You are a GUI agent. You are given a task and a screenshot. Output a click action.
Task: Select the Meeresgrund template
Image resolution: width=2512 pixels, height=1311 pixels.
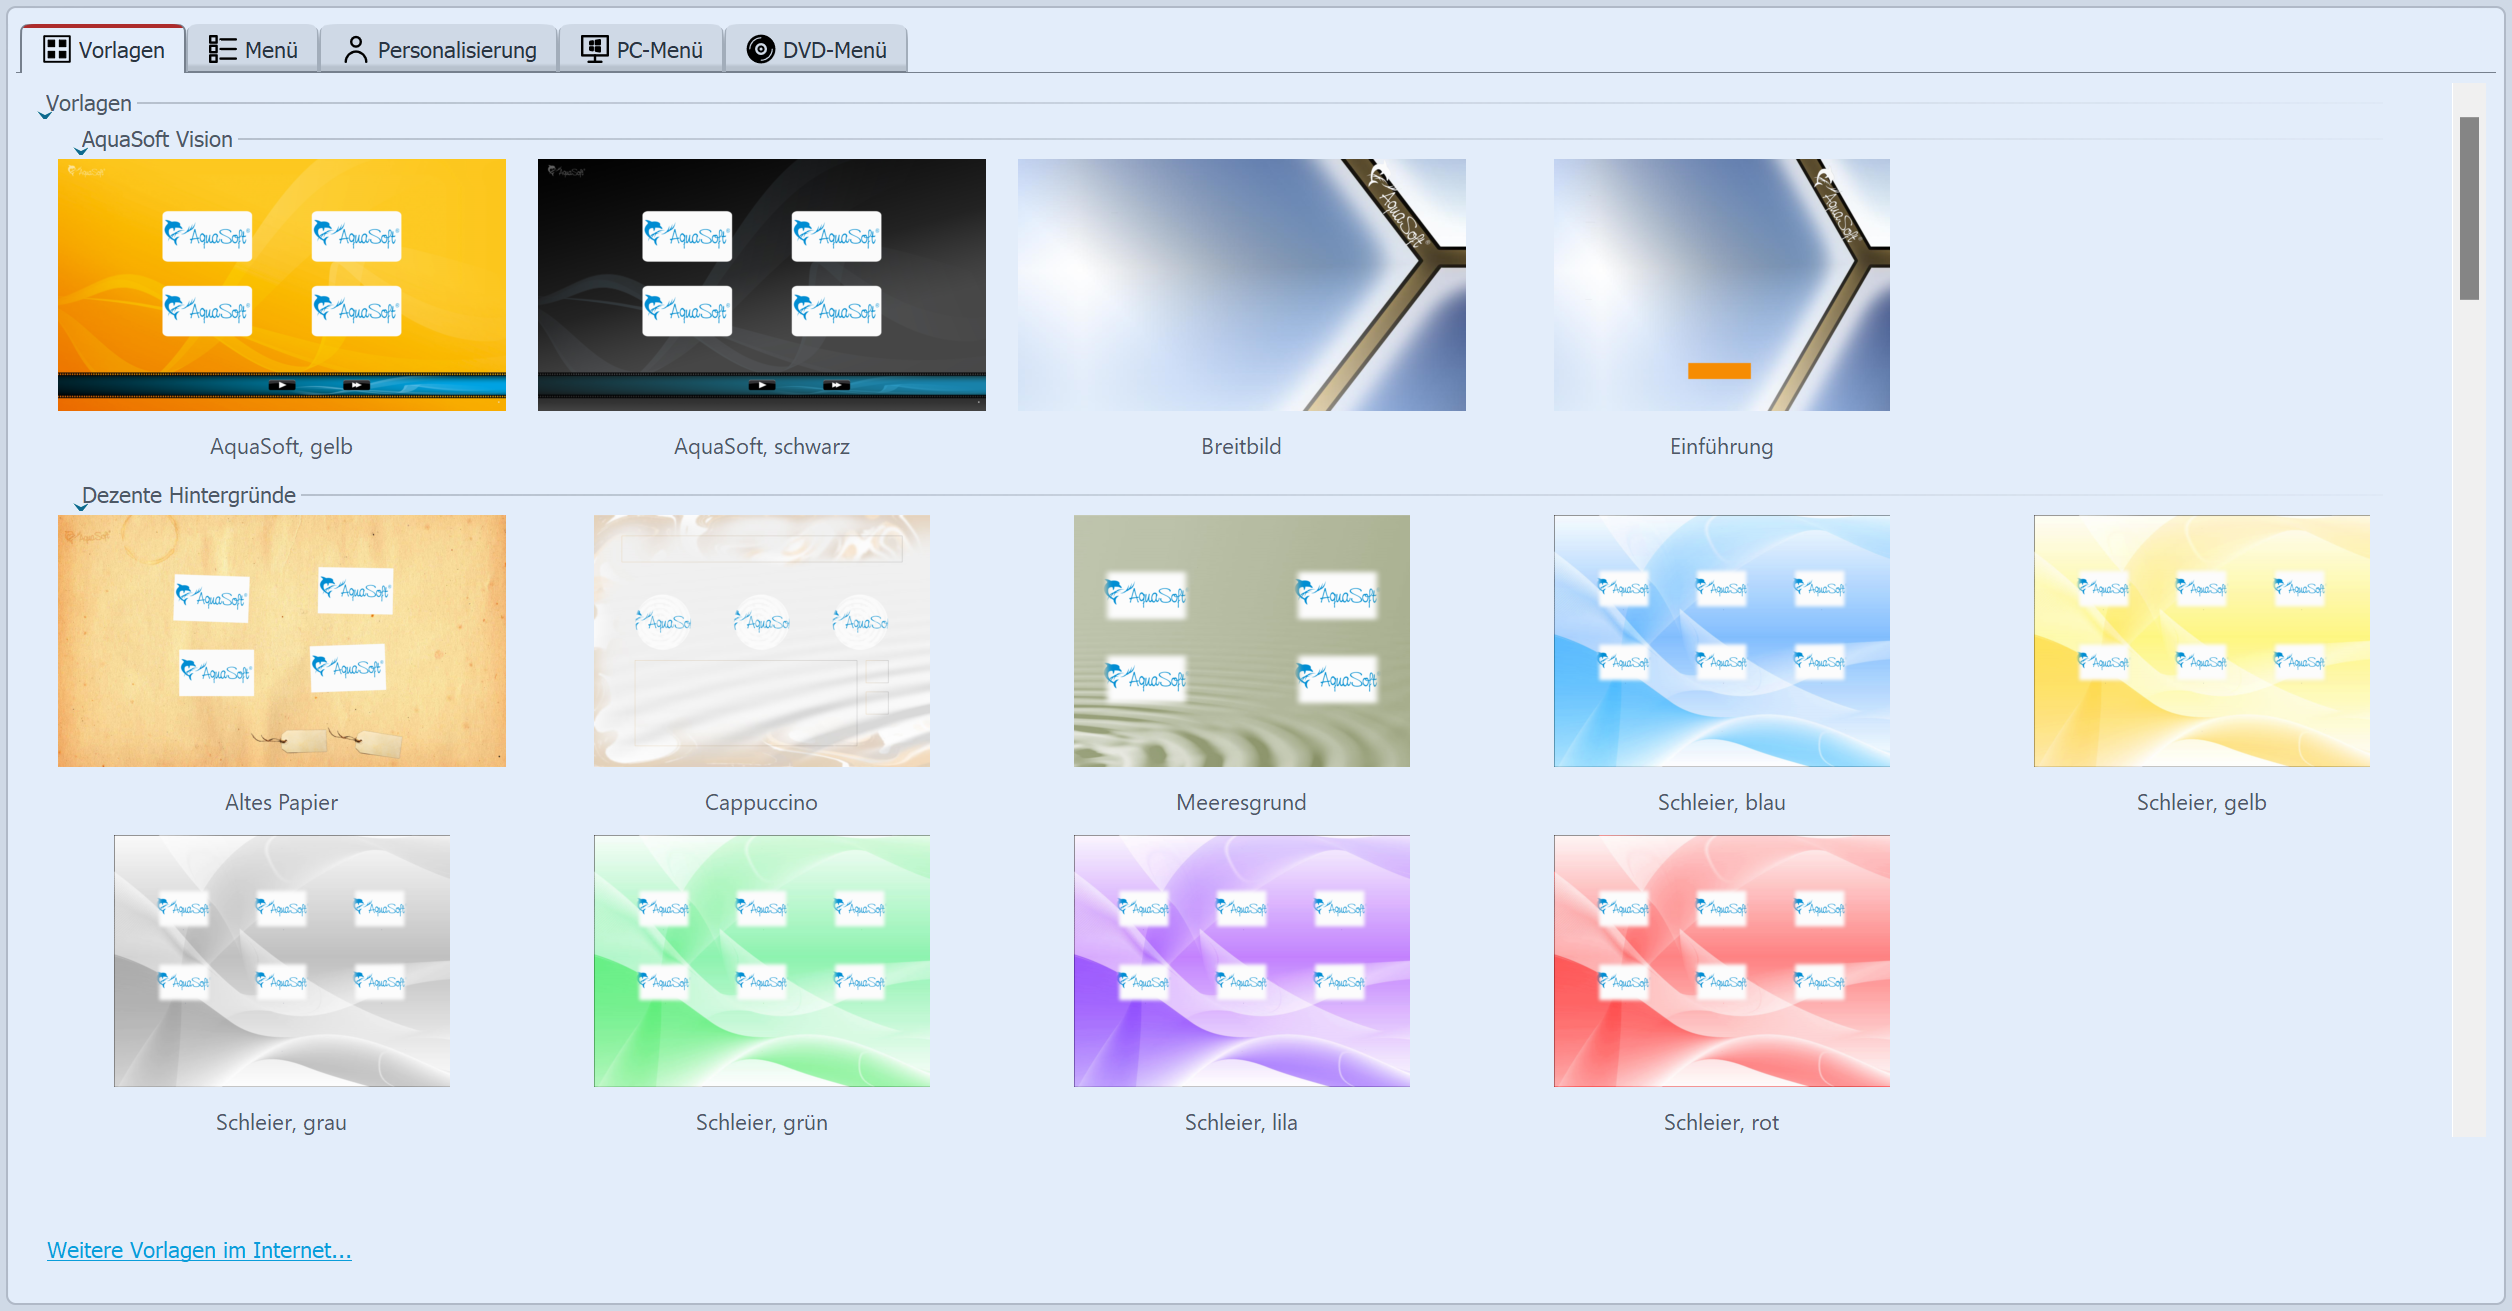tap(1241, 641)
